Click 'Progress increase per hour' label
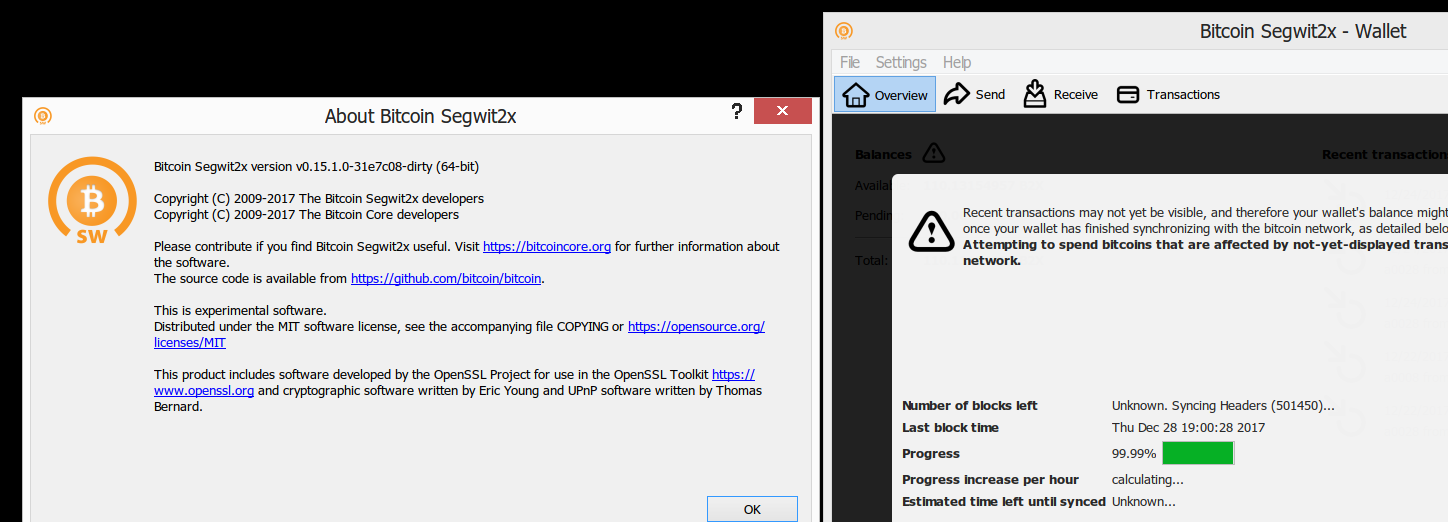1448x522 pixels. (990, 480)
